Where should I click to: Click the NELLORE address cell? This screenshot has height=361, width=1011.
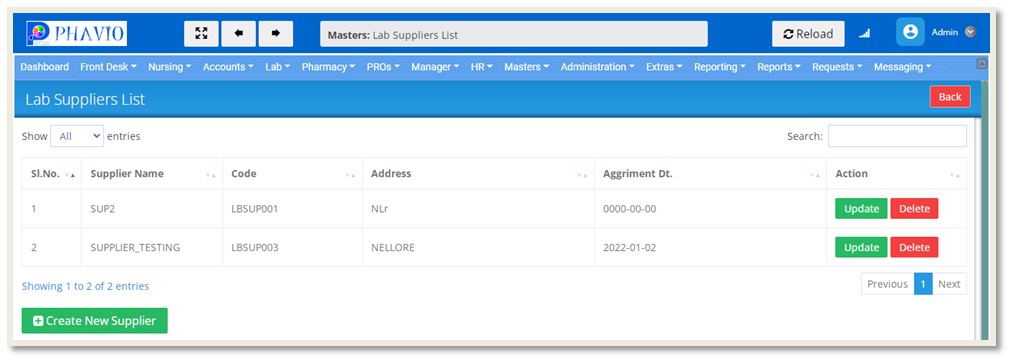478,248
